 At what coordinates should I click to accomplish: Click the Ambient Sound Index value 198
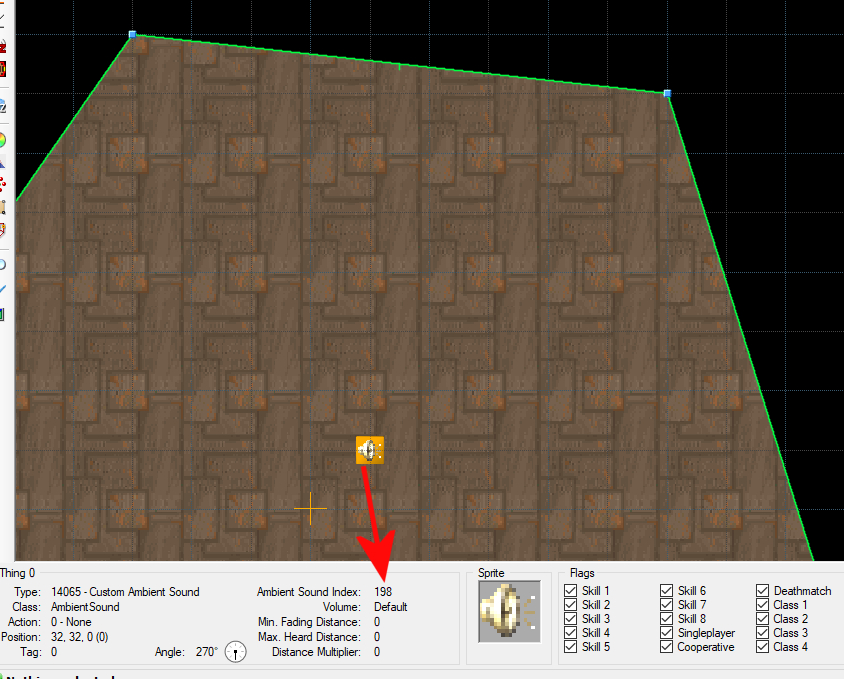coord(384,590)
